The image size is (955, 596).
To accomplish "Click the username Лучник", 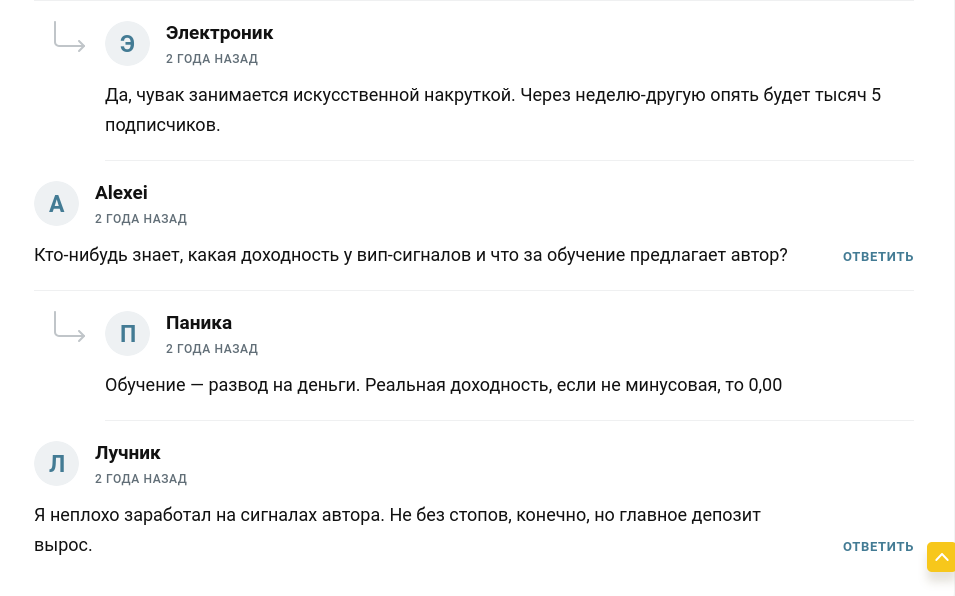I will pyautogui.click(x=127, y=452).
